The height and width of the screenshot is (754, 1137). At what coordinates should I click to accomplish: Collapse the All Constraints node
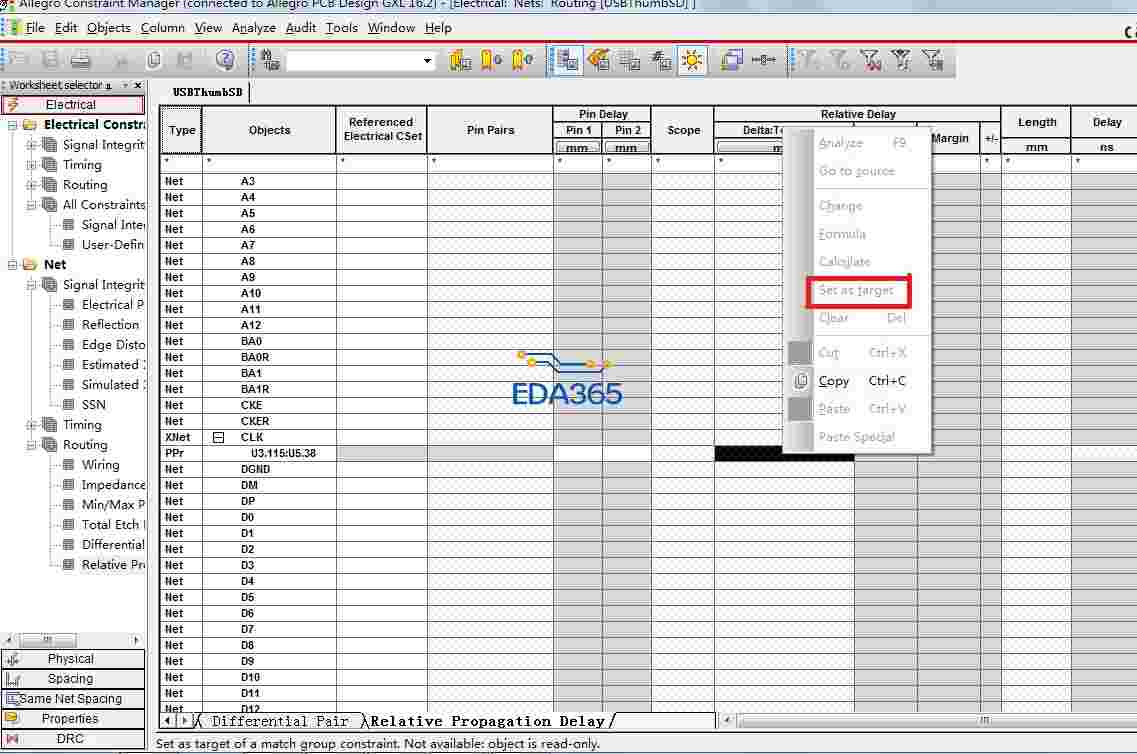pyautogui.click(x=31, y=205)
